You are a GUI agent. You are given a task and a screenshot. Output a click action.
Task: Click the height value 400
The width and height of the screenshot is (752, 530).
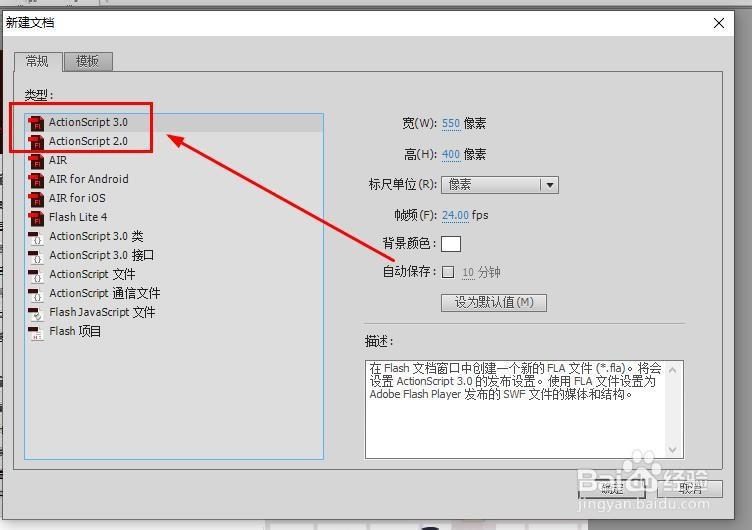[451, 154]
